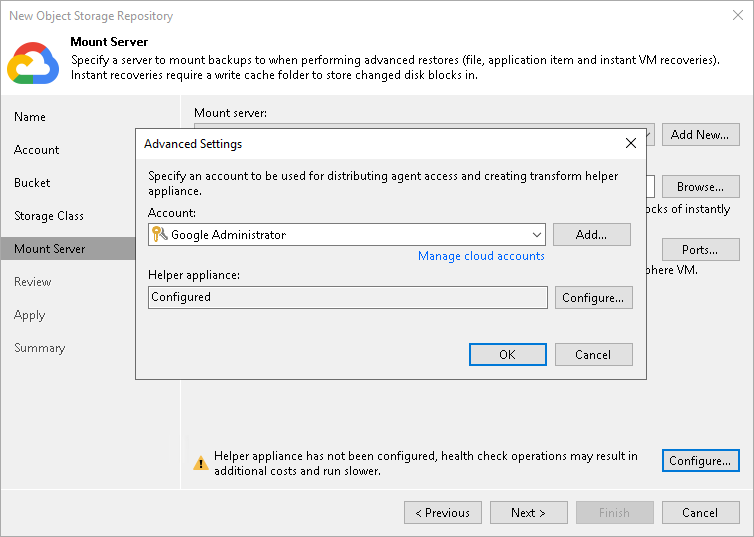This screenshot has height=537, width=754.
Task: Click the Advanced Settings title text
Action: coord(193,144)
